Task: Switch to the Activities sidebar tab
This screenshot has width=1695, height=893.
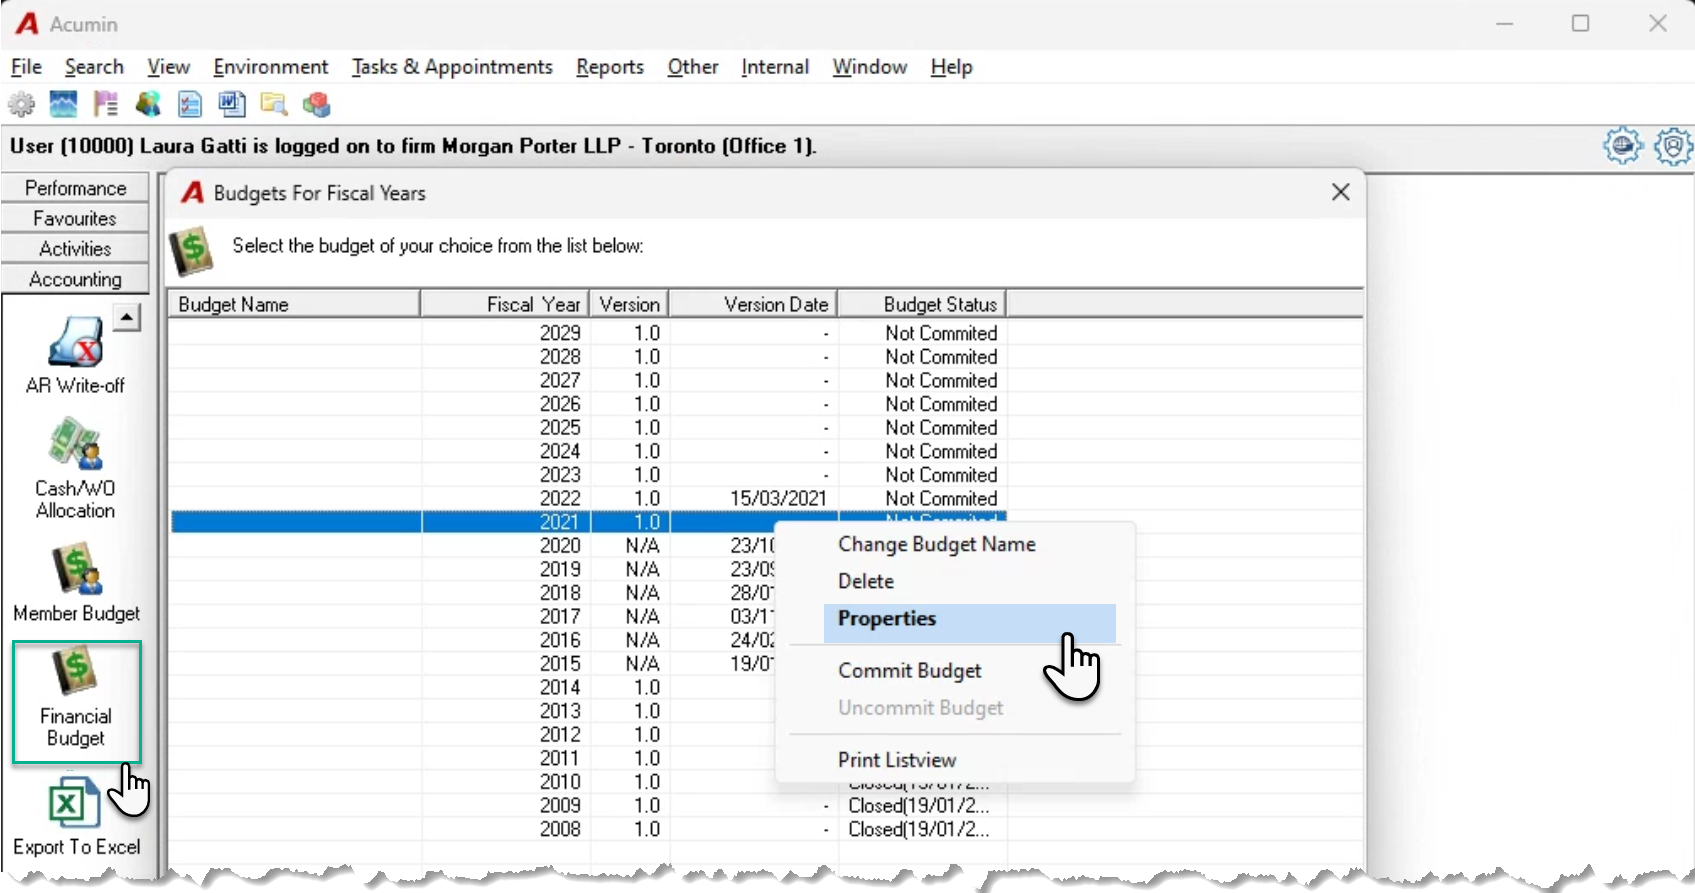Action: [x=76, y=249]
